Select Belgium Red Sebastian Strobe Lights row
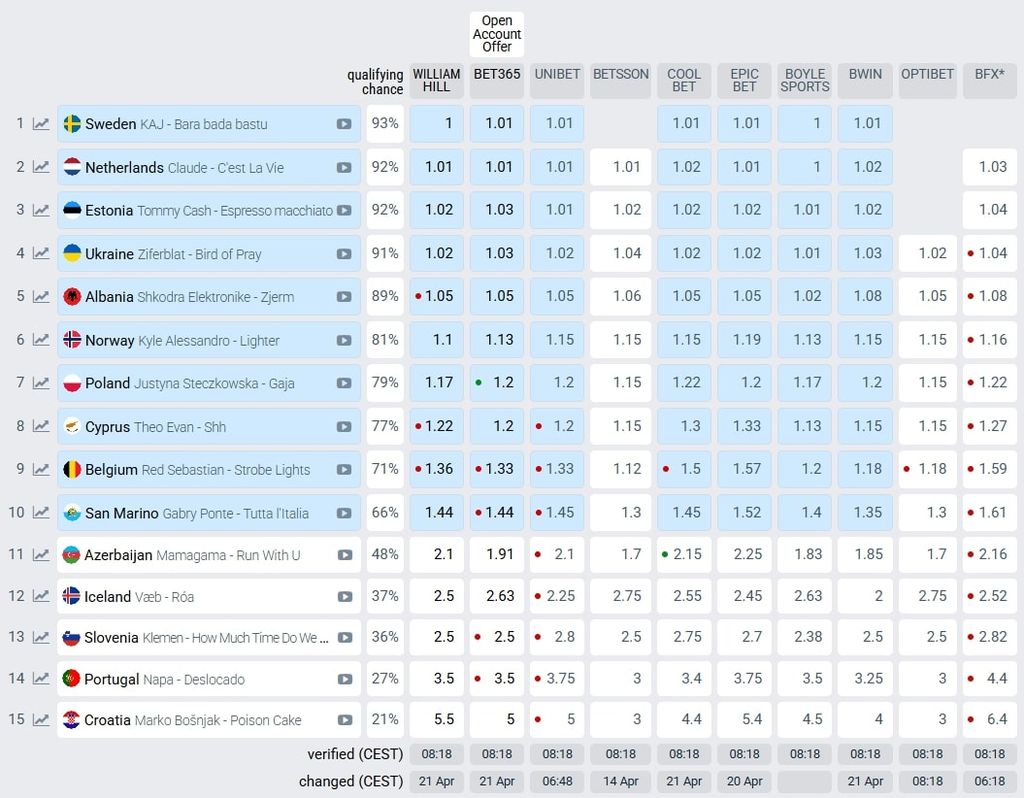The width and height of the screenshot is (1024, 798). [209, 470]
